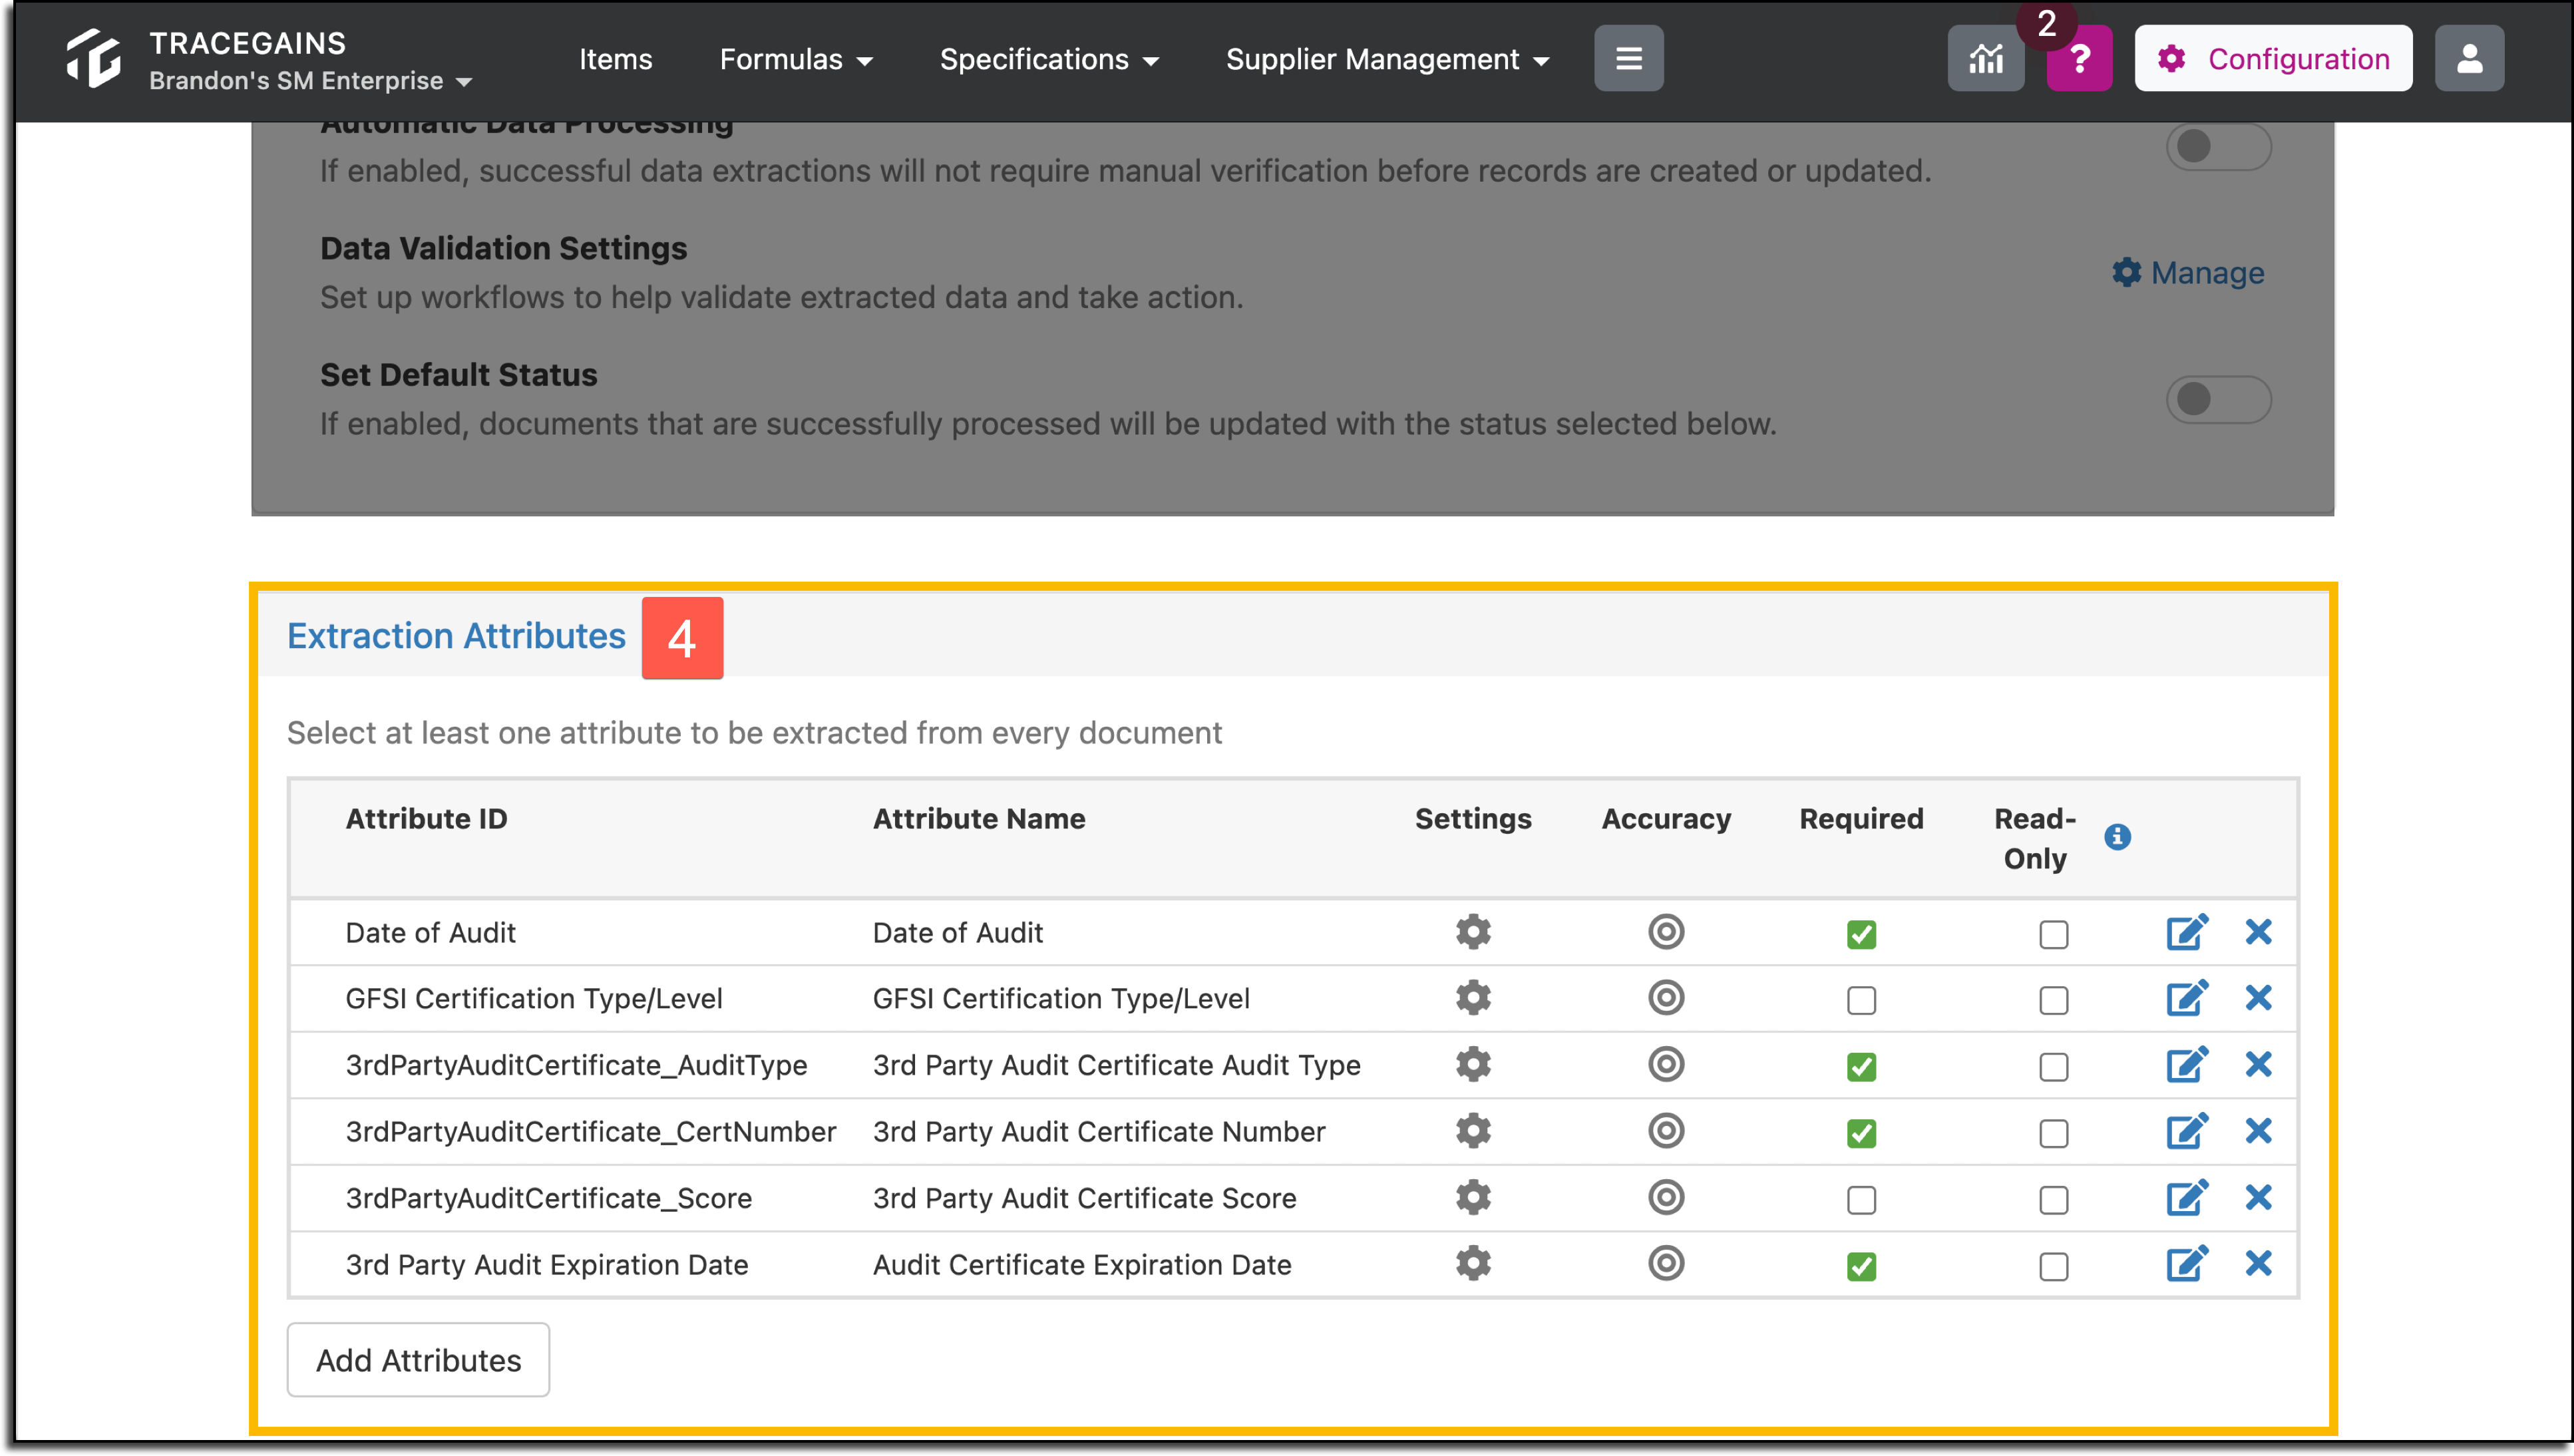Select the '3rdPartyAuditCertificate_CertNumber' ID cell
2574x1456 pixels.
point(590,1132)
